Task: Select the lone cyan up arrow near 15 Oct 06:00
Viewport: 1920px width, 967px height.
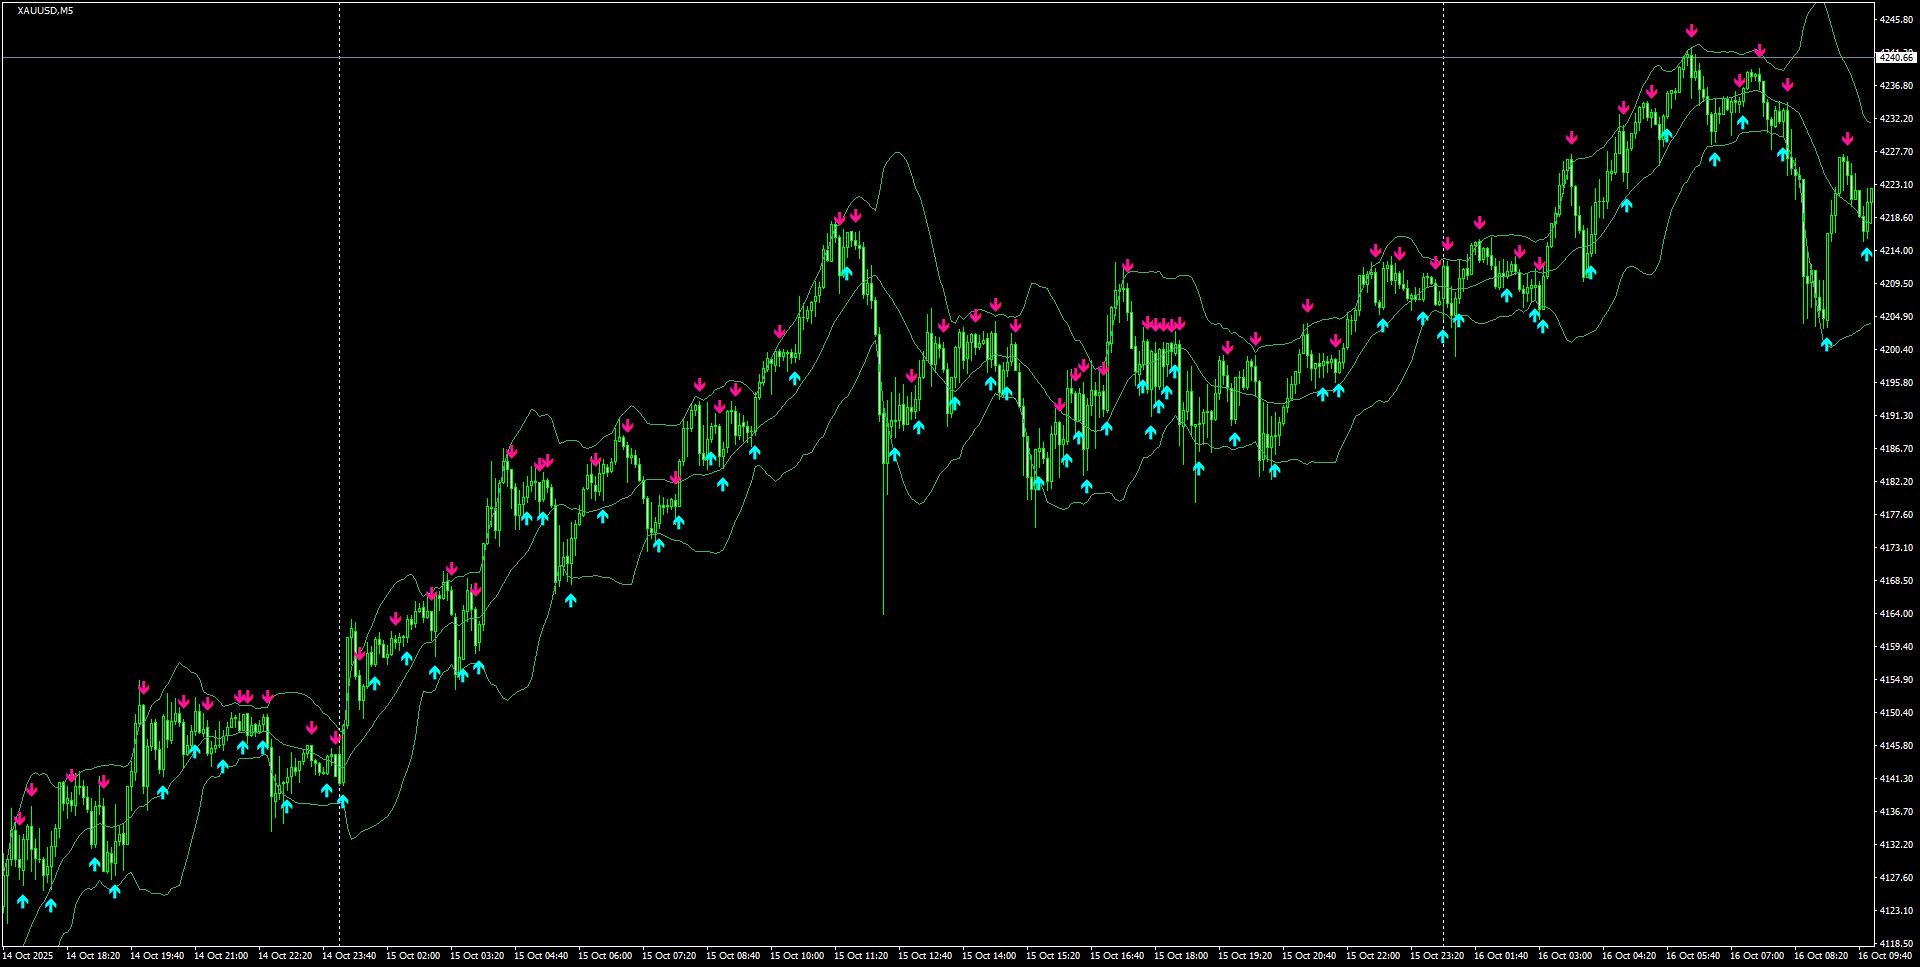Action: click(x=601, y=517)
